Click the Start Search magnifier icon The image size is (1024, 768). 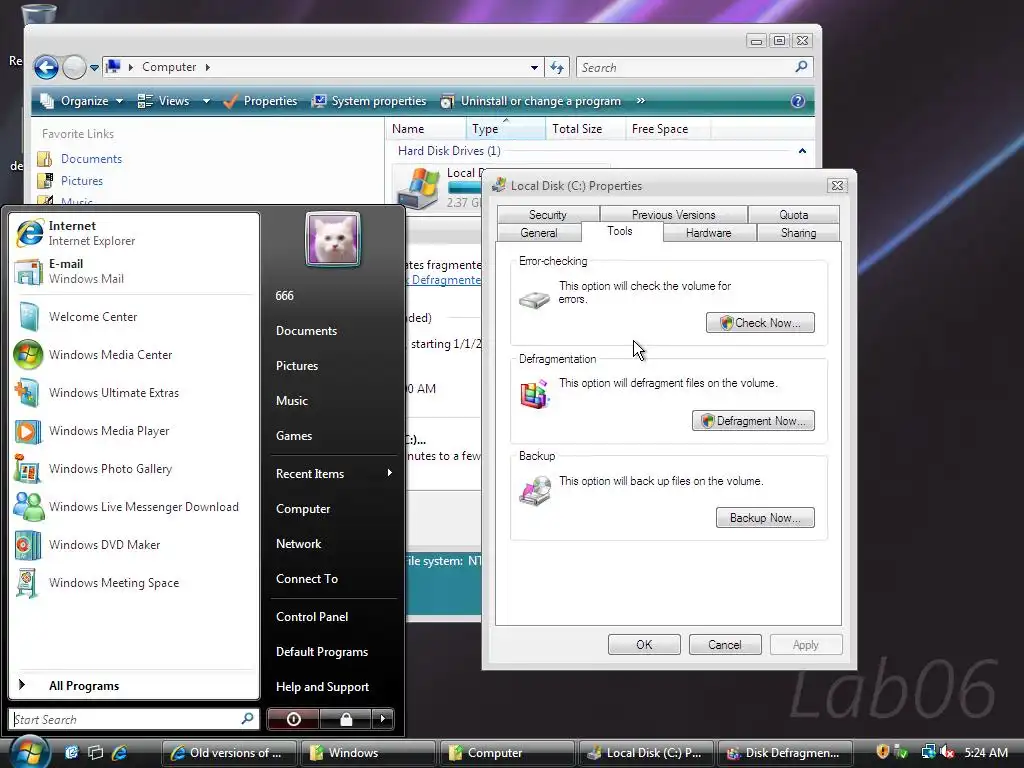tap(247, 718)
